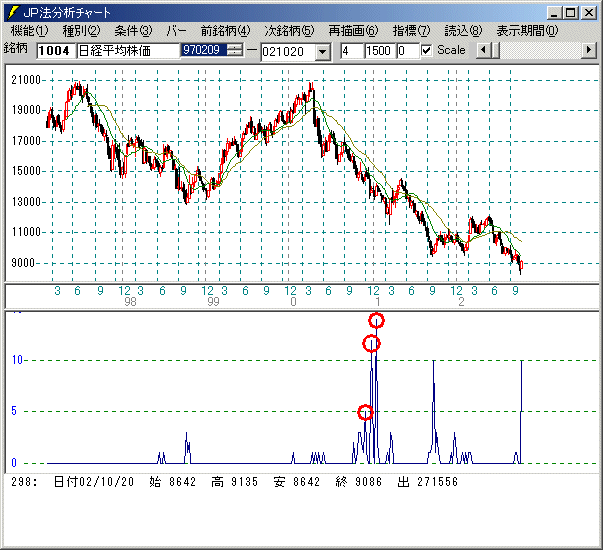Click the red-circled peak at level 5
Image resolution: width=603 pixels, height=550 pixels.
[365, 412]
